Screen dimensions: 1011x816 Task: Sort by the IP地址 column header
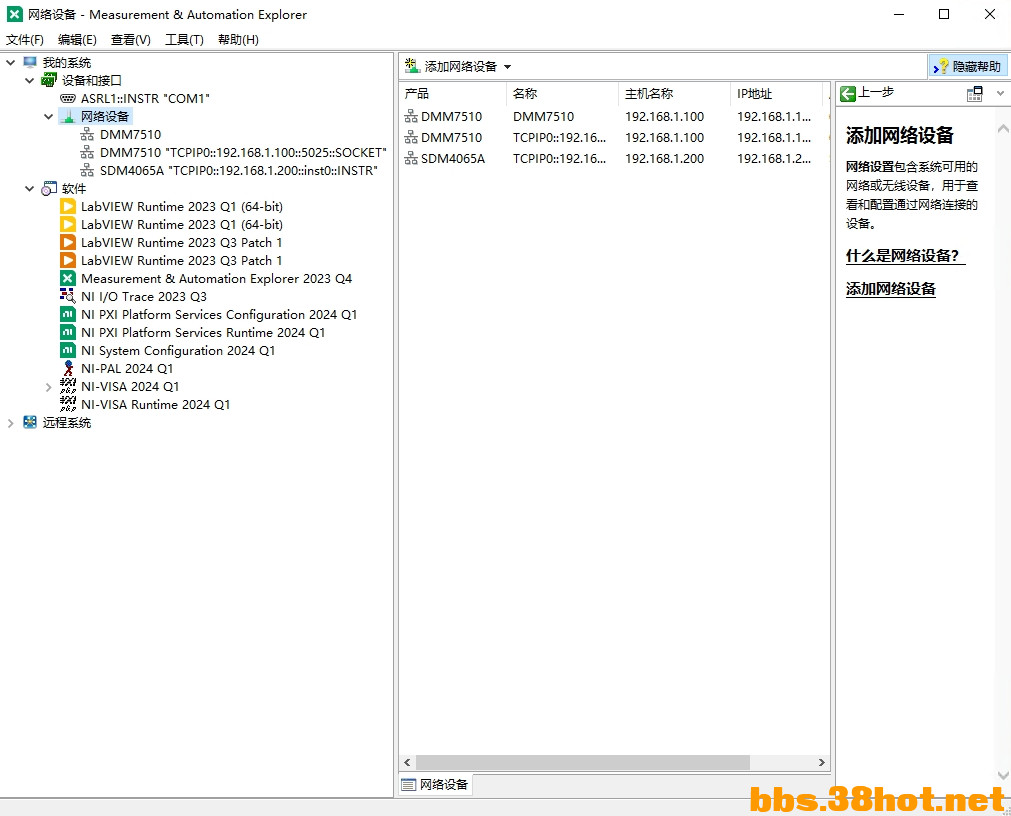(x=777, y=93)
